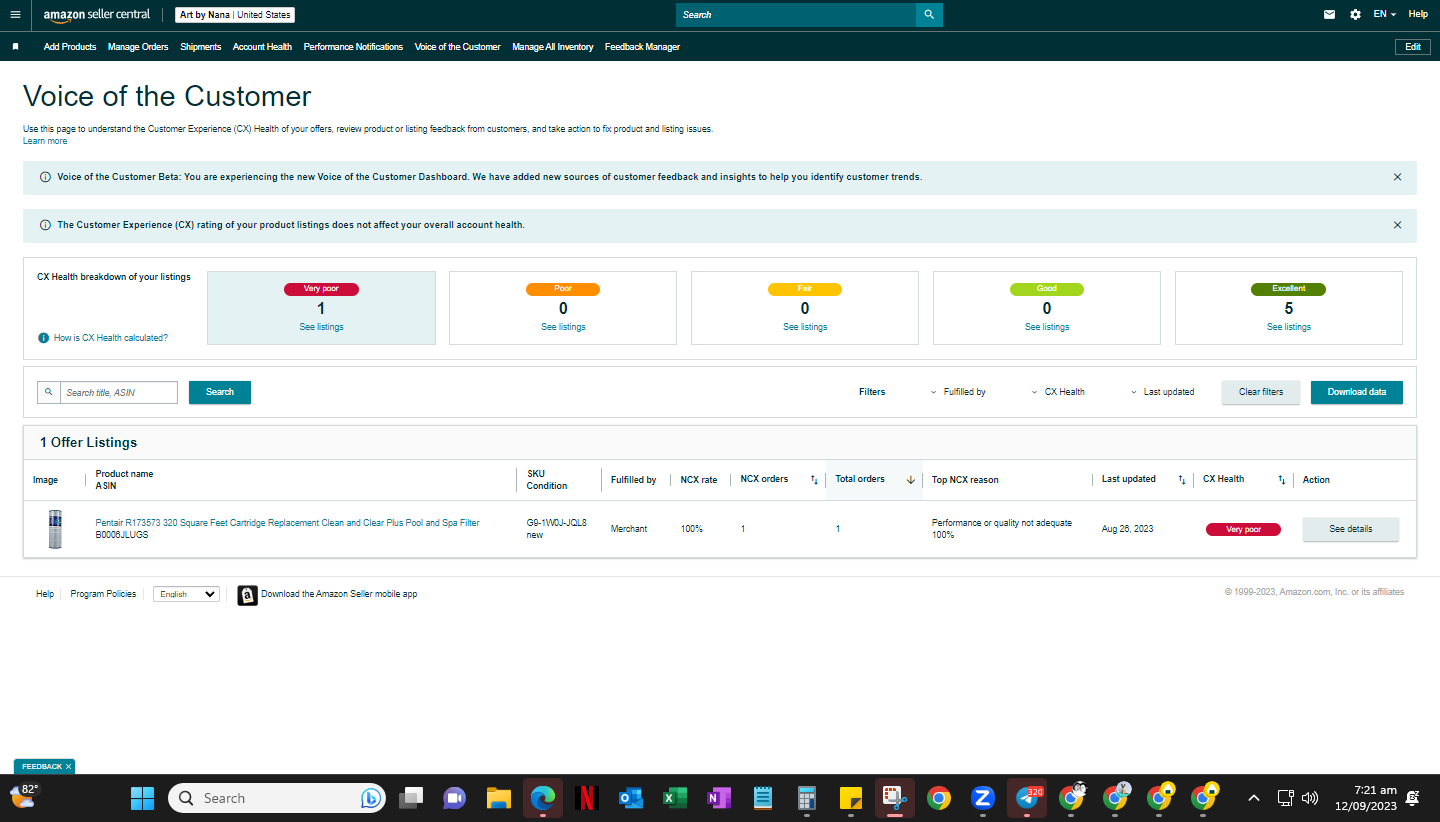Click the Download data button
1440x822 pixels.
[x=1357, y=392]
